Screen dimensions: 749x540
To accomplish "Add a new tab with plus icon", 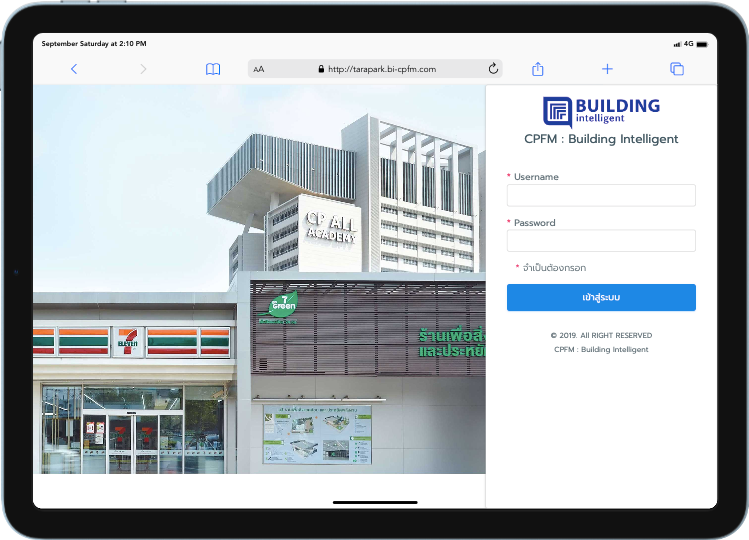I will tap(607, 69).
